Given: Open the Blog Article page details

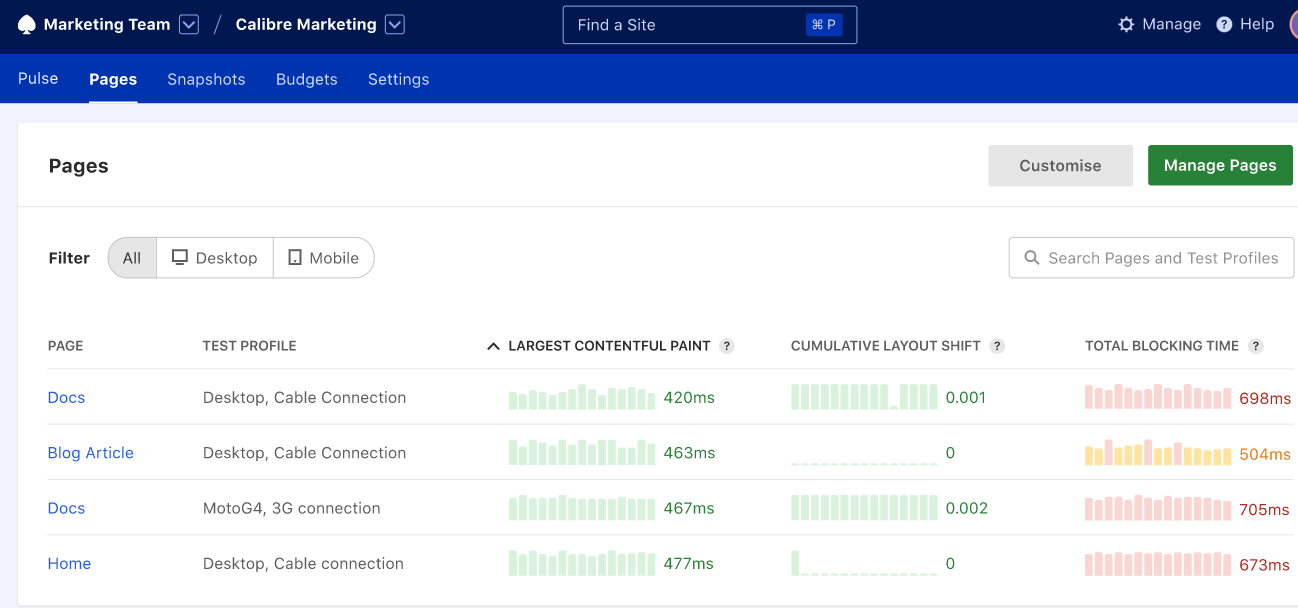Looking at the screenshot, I should pos(90,452).
